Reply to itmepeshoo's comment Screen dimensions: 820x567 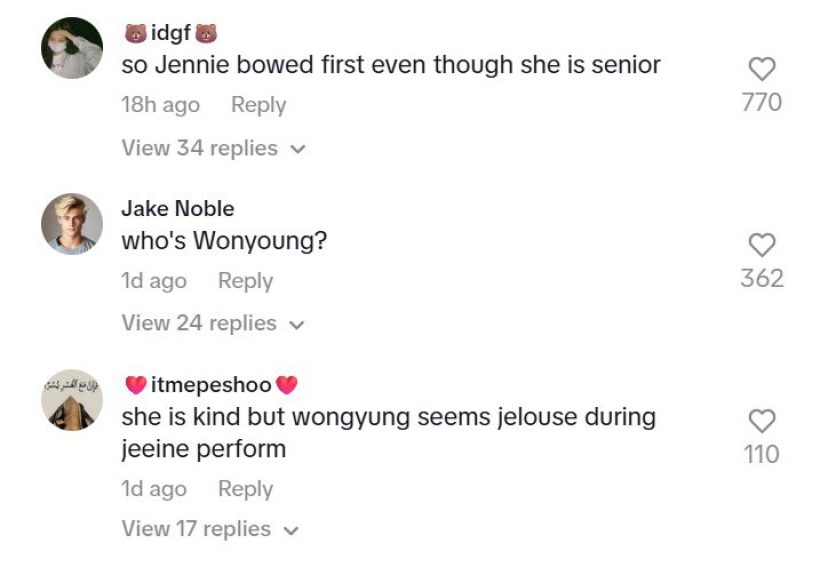click(x=245, y=489)
